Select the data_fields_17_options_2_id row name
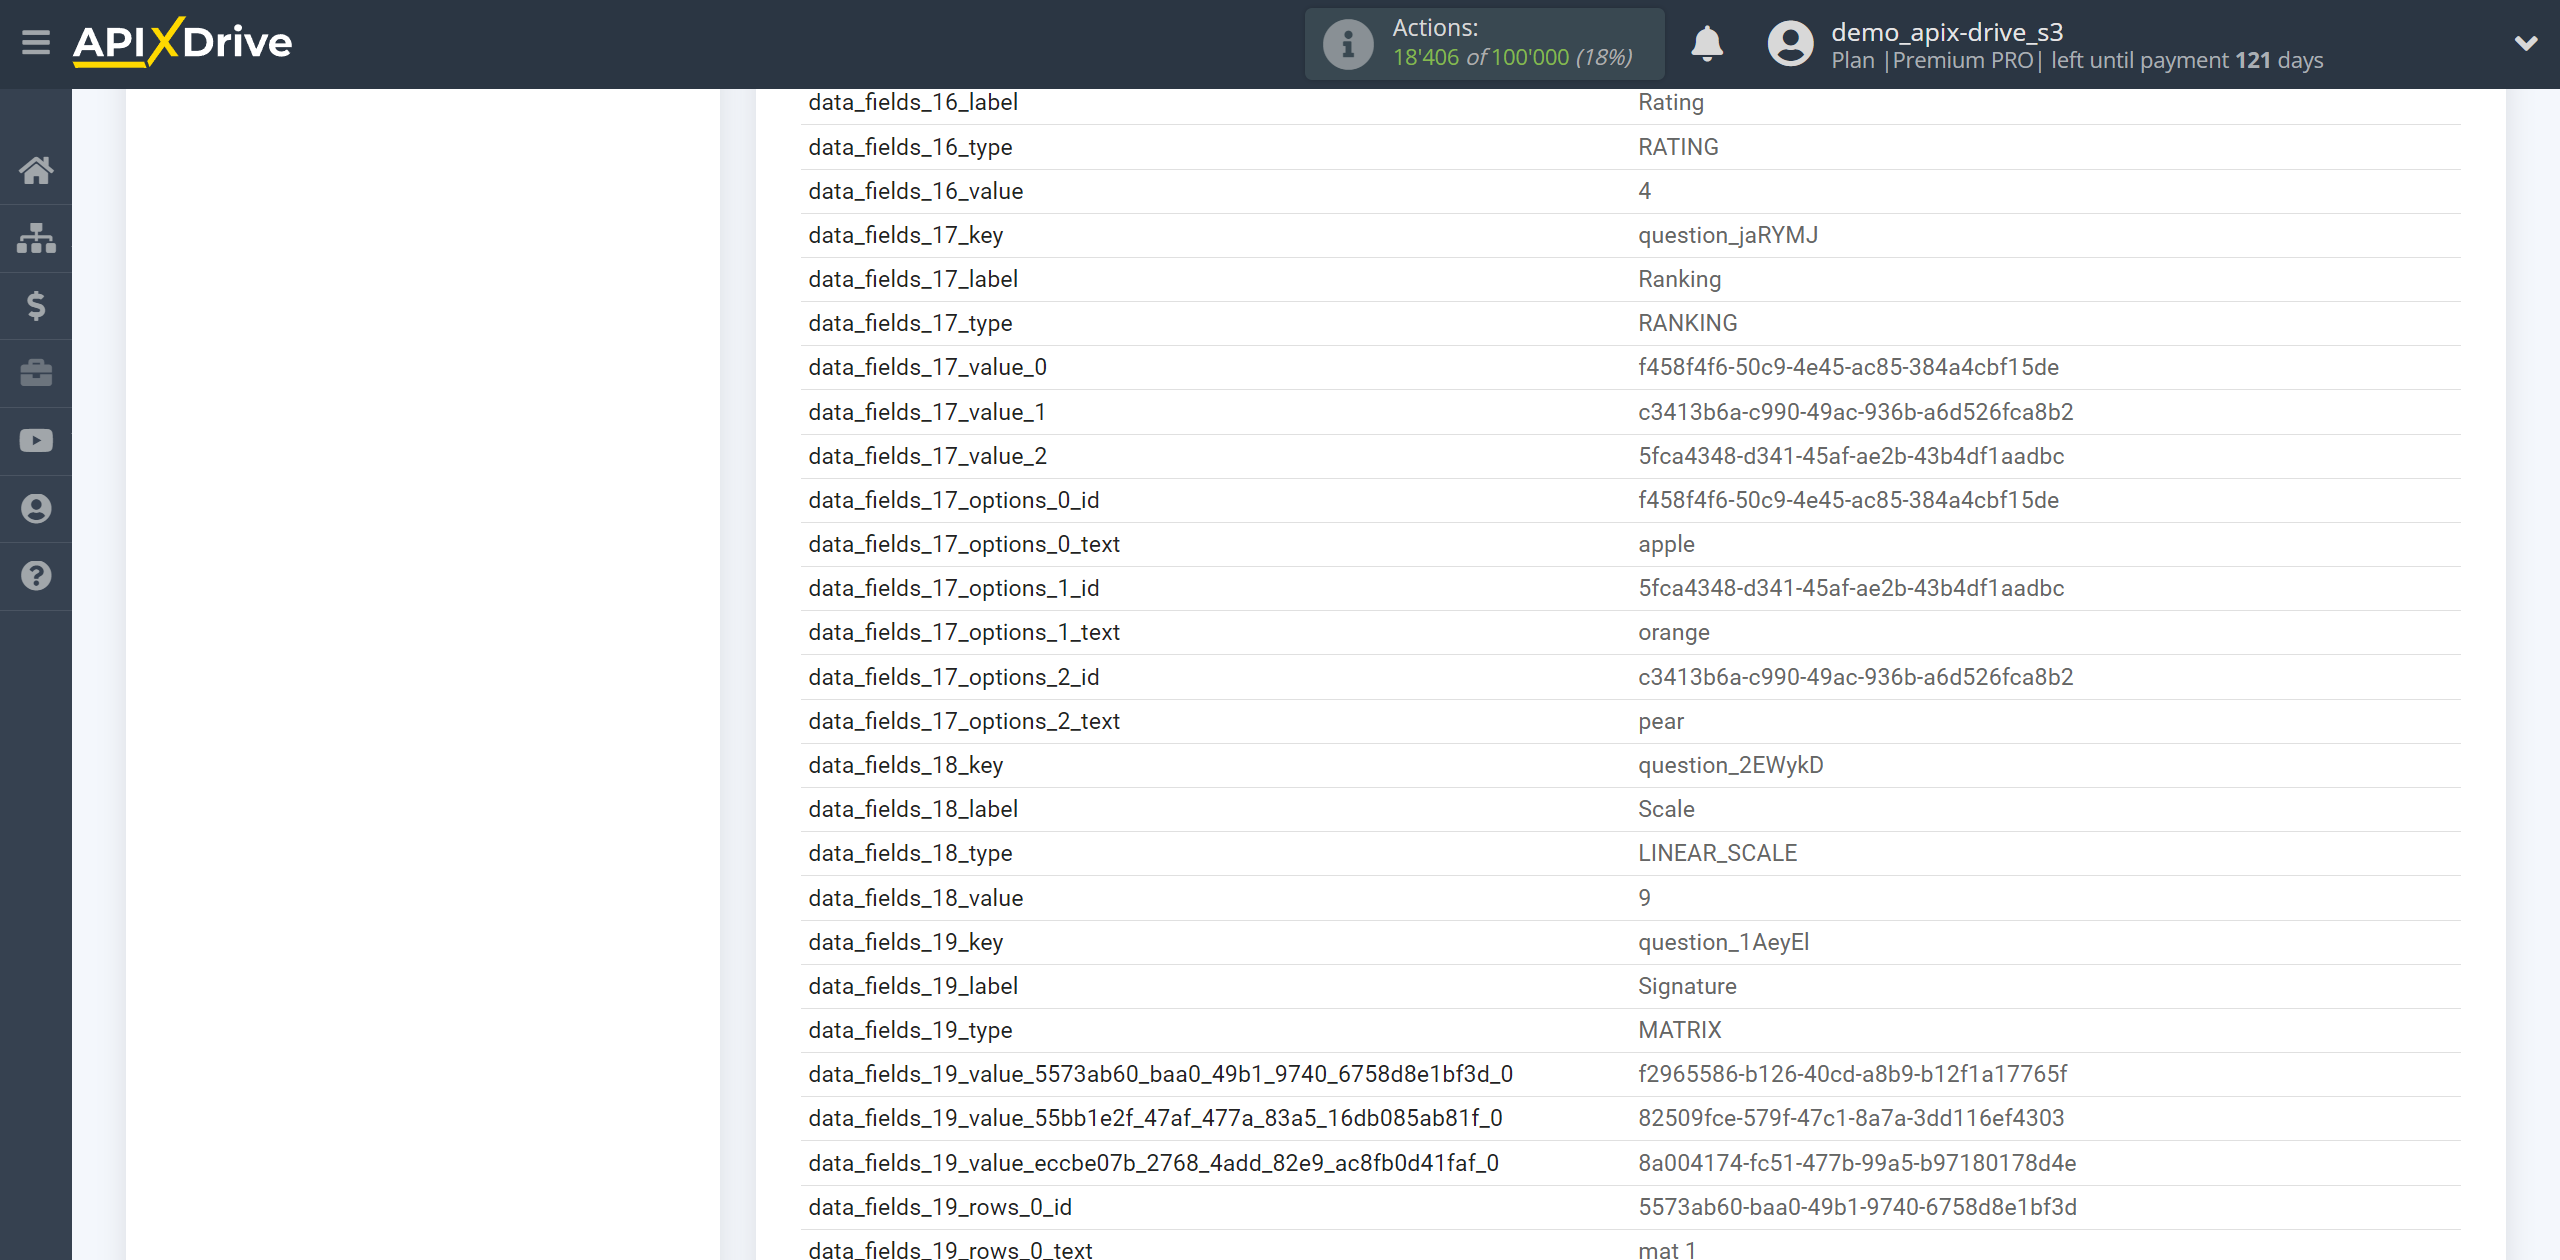This screenshot has width=2560, height=1260. pos(953,677)
